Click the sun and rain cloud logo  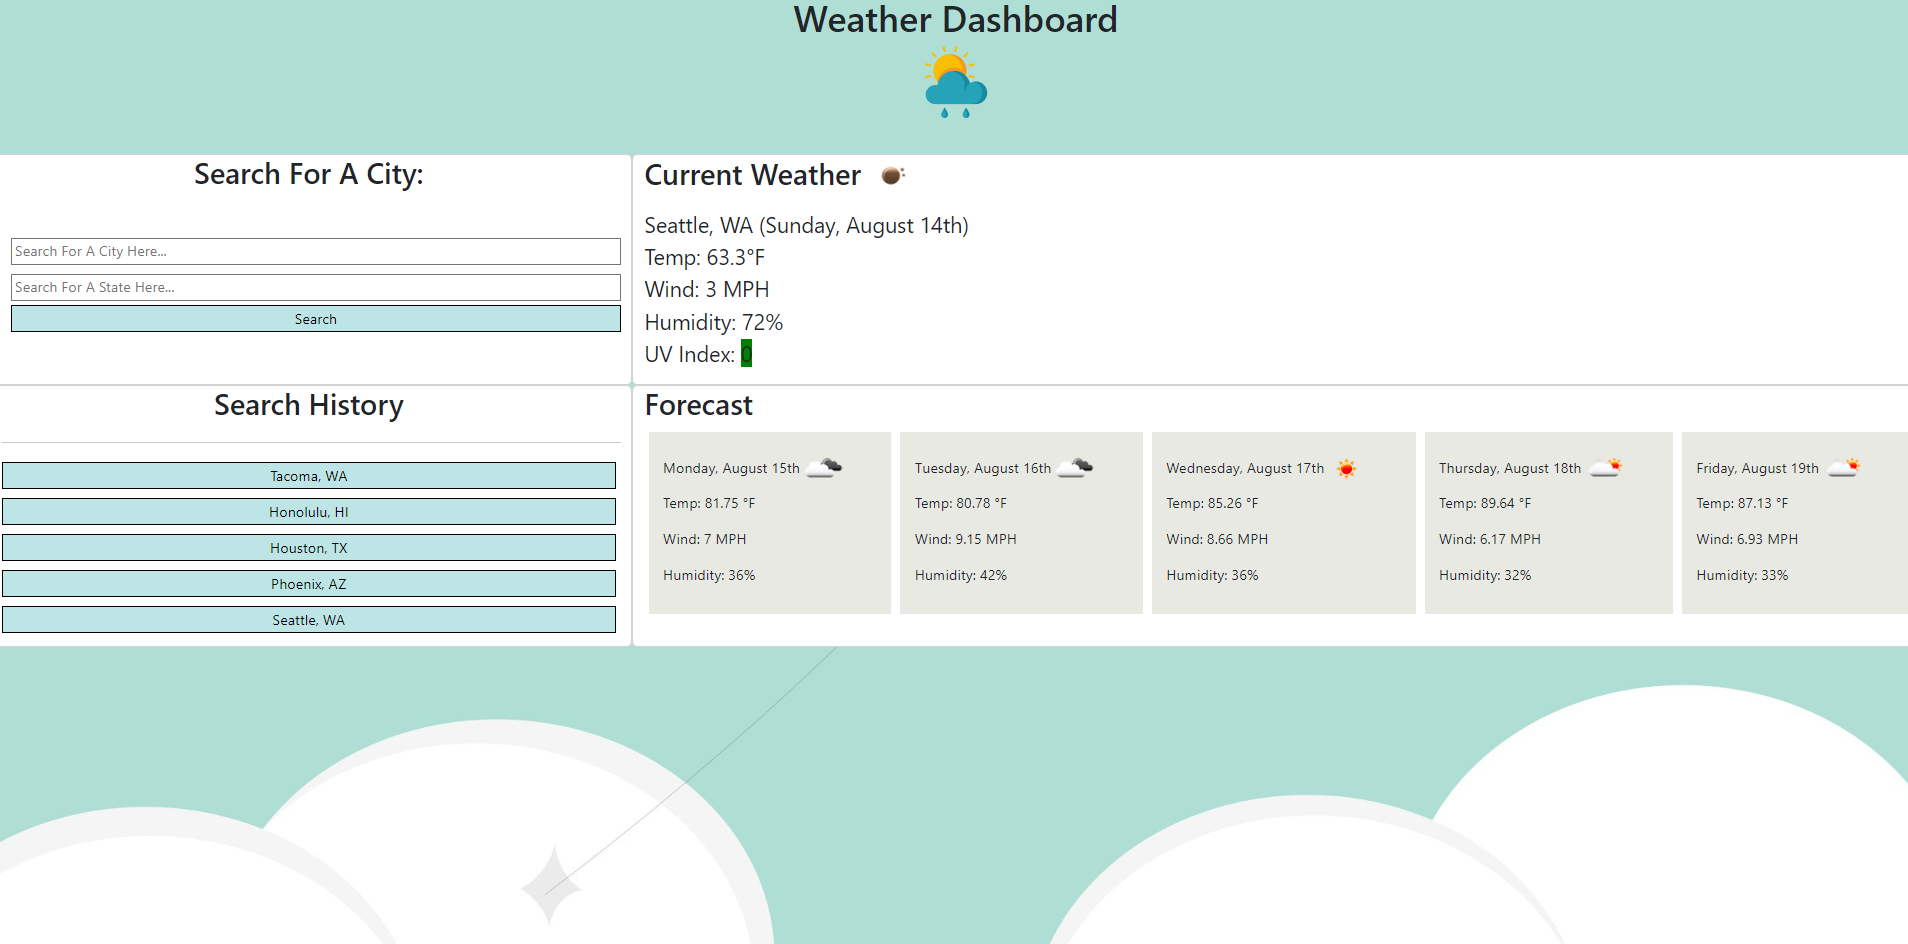[x=955, y=83]
